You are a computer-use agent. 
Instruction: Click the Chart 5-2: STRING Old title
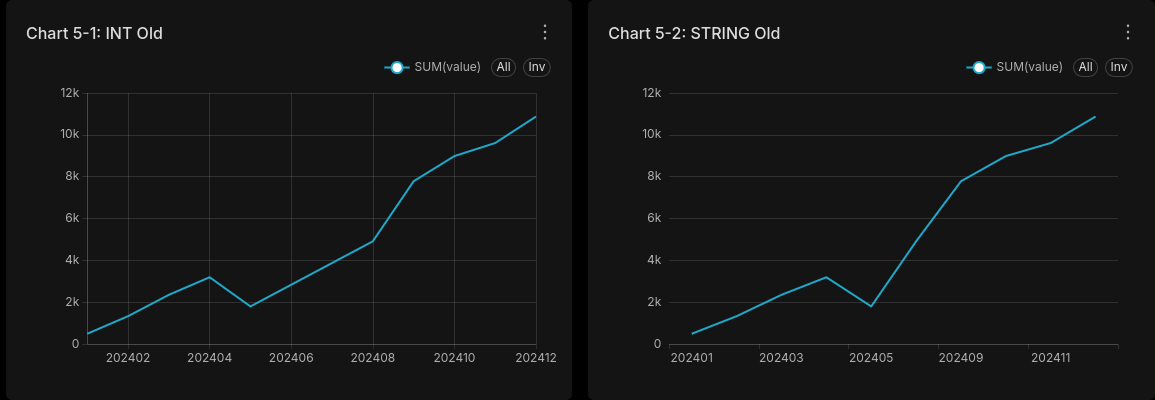tap(694, 33)
